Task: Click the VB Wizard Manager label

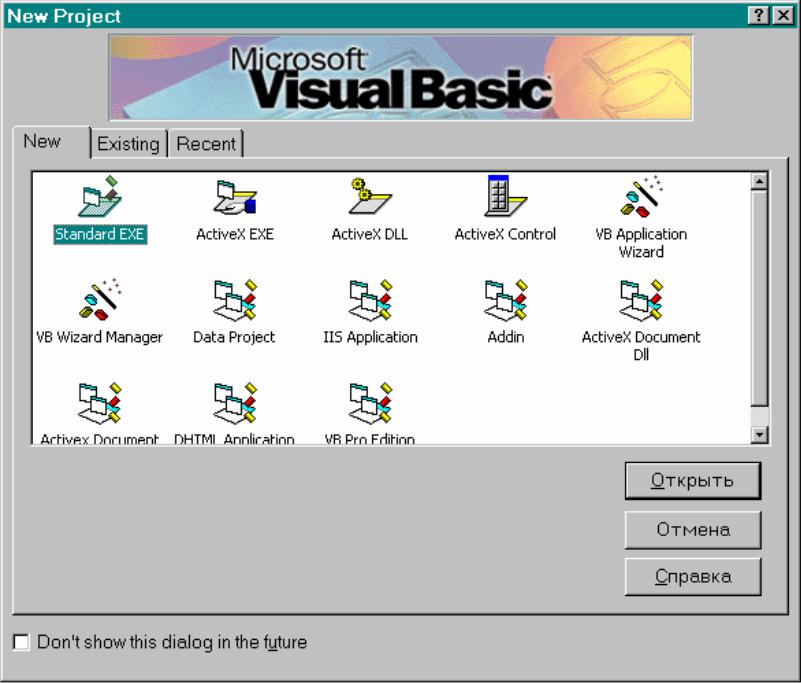Action: point(100,337)
